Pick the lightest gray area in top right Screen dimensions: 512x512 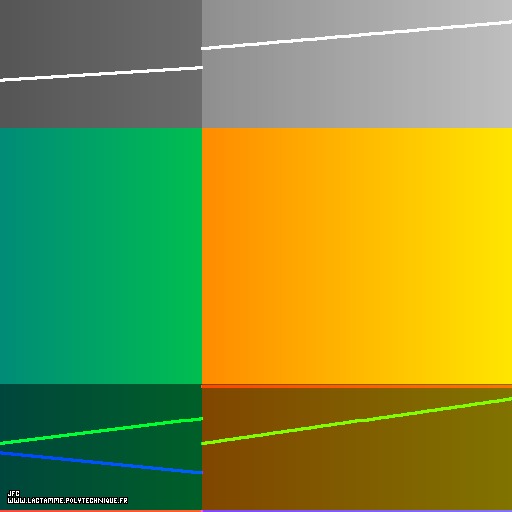coord(497,64)
